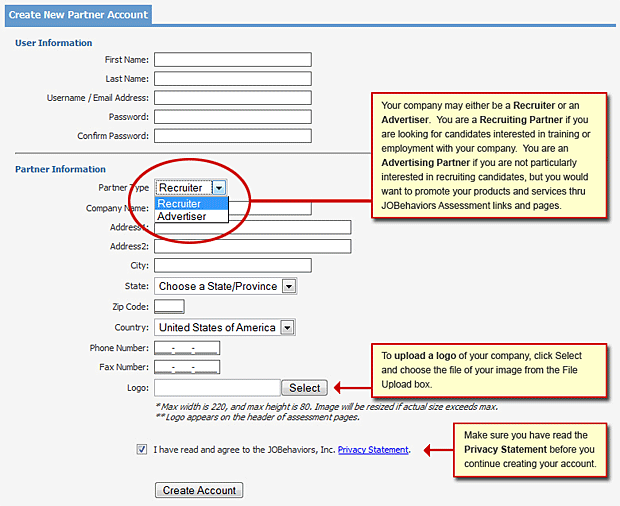
Task: Click the Address1 input field
Action: tap(252, 227)
